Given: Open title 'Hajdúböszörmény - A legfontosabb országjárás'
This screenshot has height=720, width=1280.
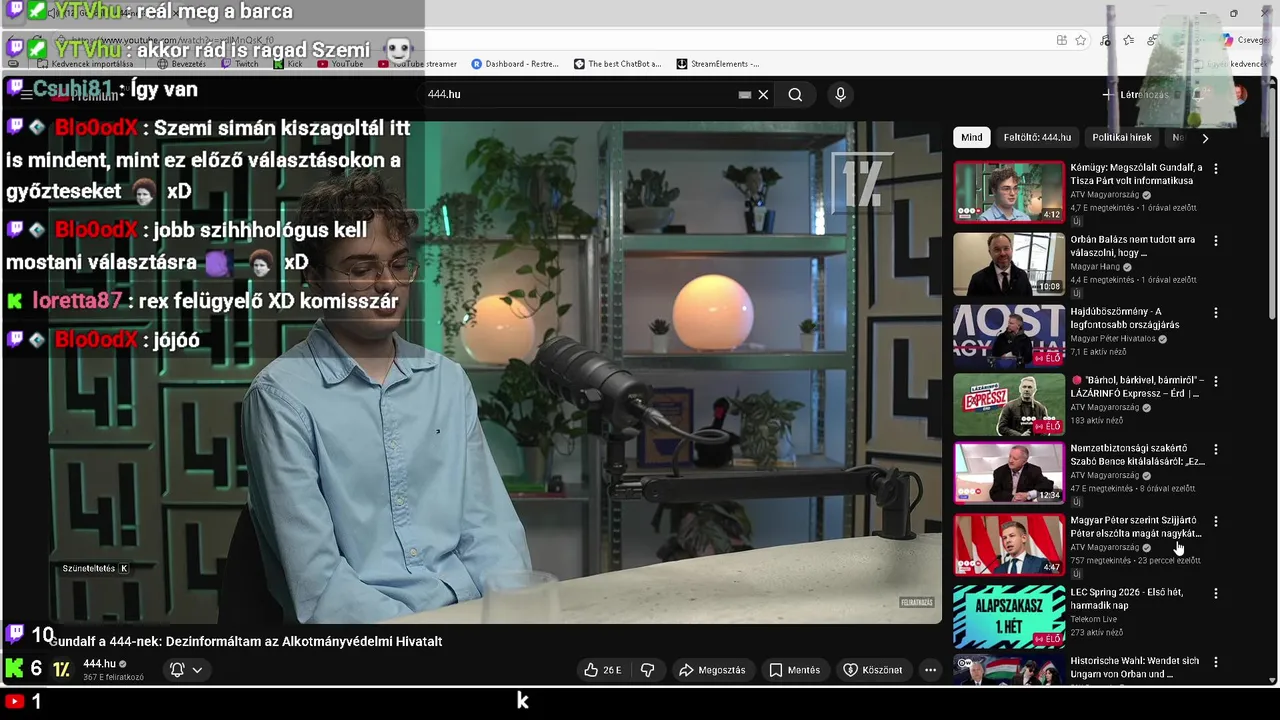Looking at the screenshot, I should [1125, 318].
